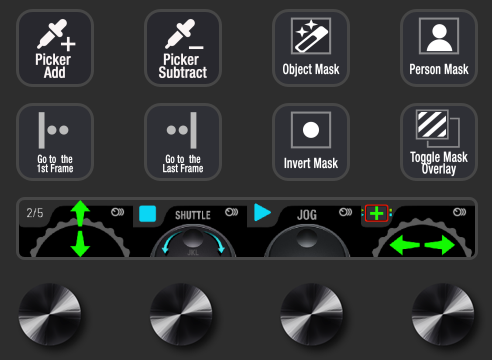Click the JOG label

pyautogui.click(x=307, y=215)
